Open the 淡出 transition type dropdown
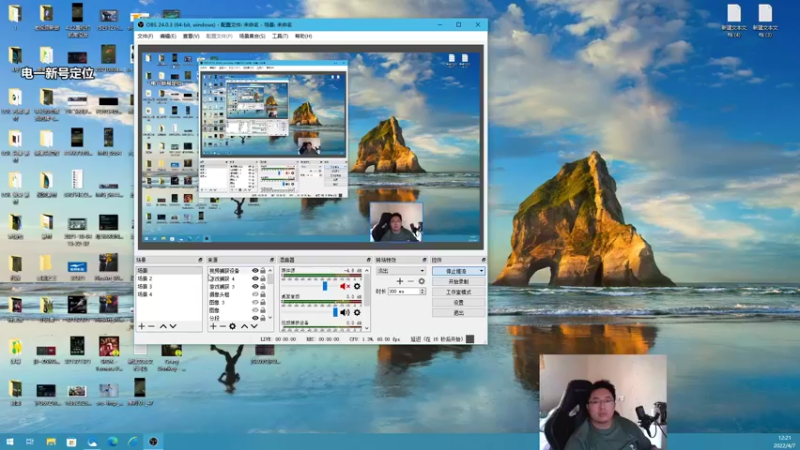This screenshot has width=800, height=450. tap(401, 271)
